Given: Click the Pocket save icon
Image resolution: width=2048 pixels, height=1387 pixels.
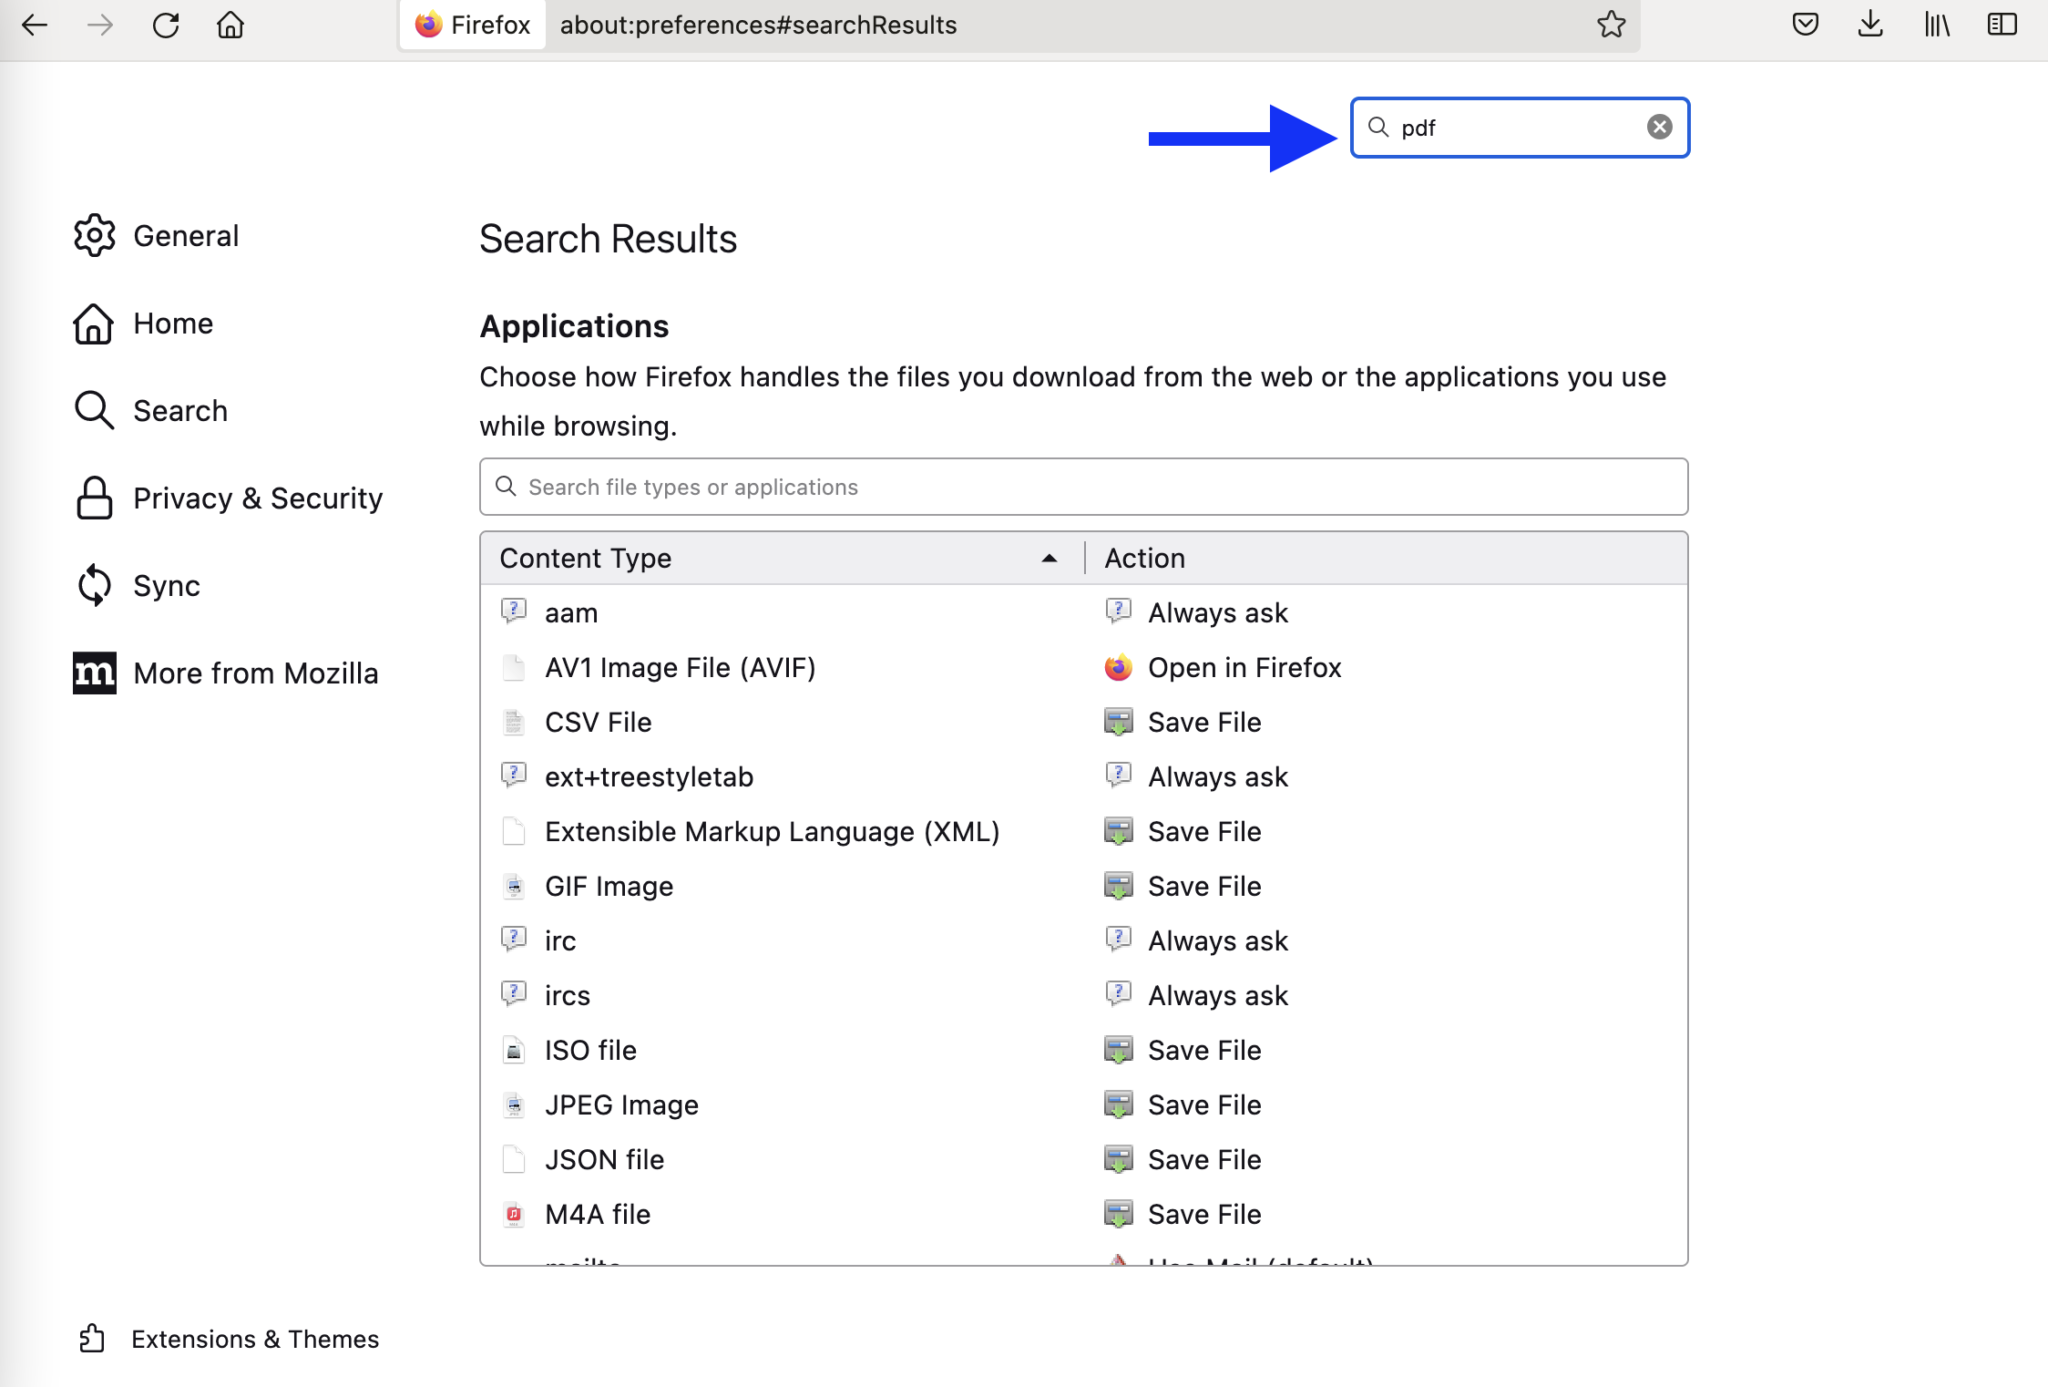Looking at the screenshot, I should (1805, 24).
